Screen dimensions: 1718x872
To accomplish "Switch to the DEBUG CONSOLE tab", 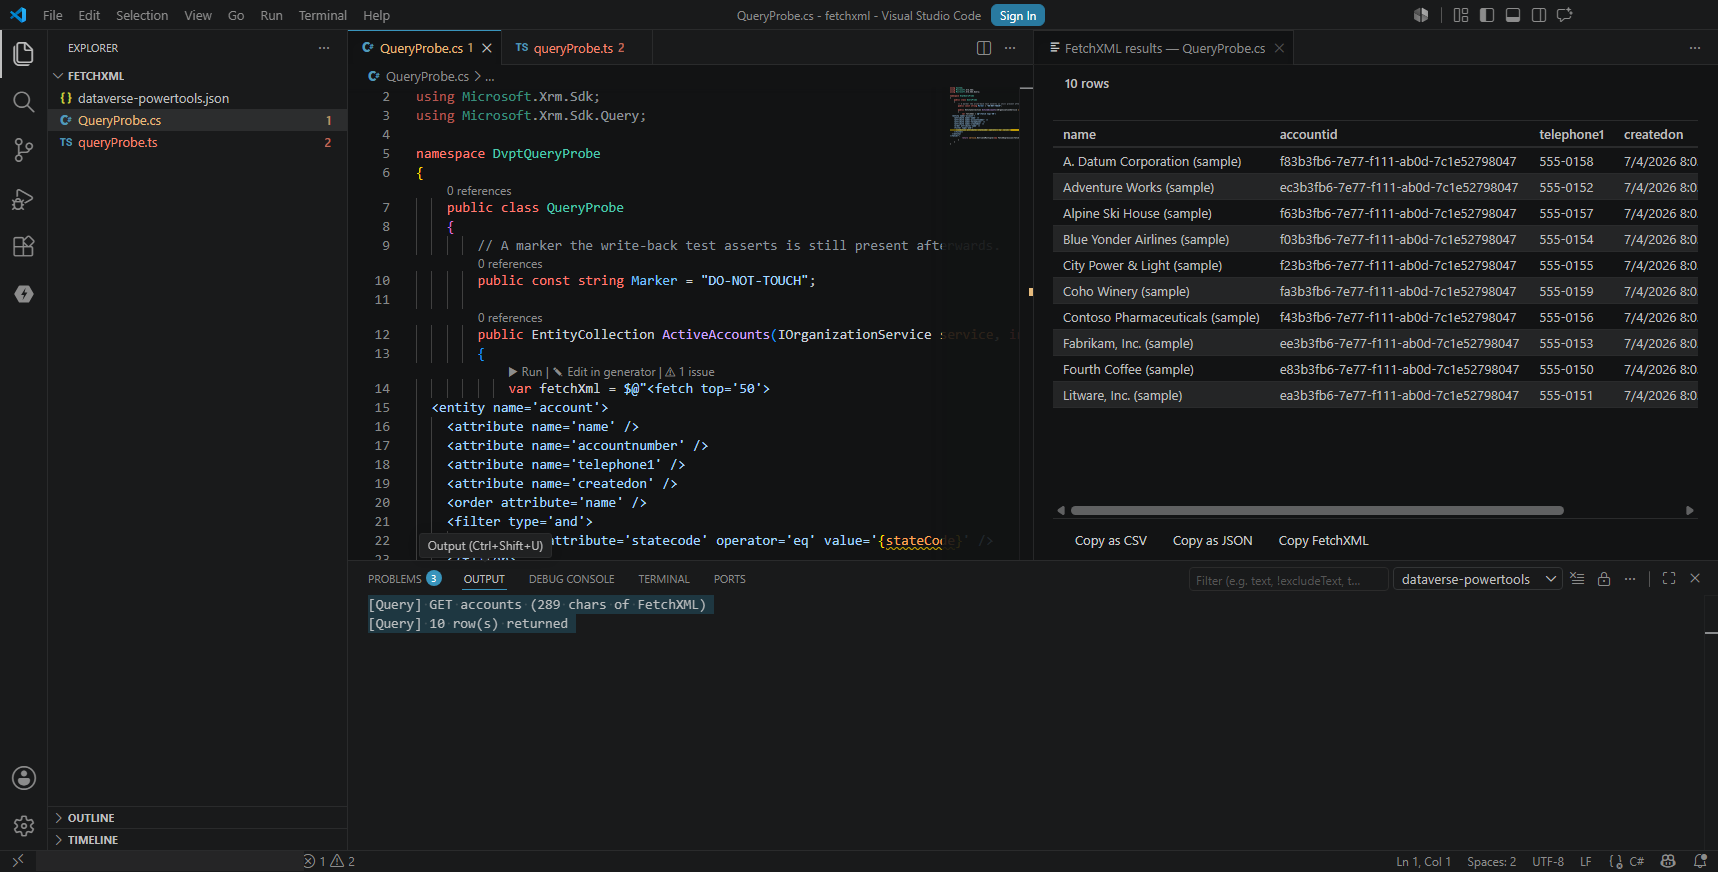I will 572,579.
